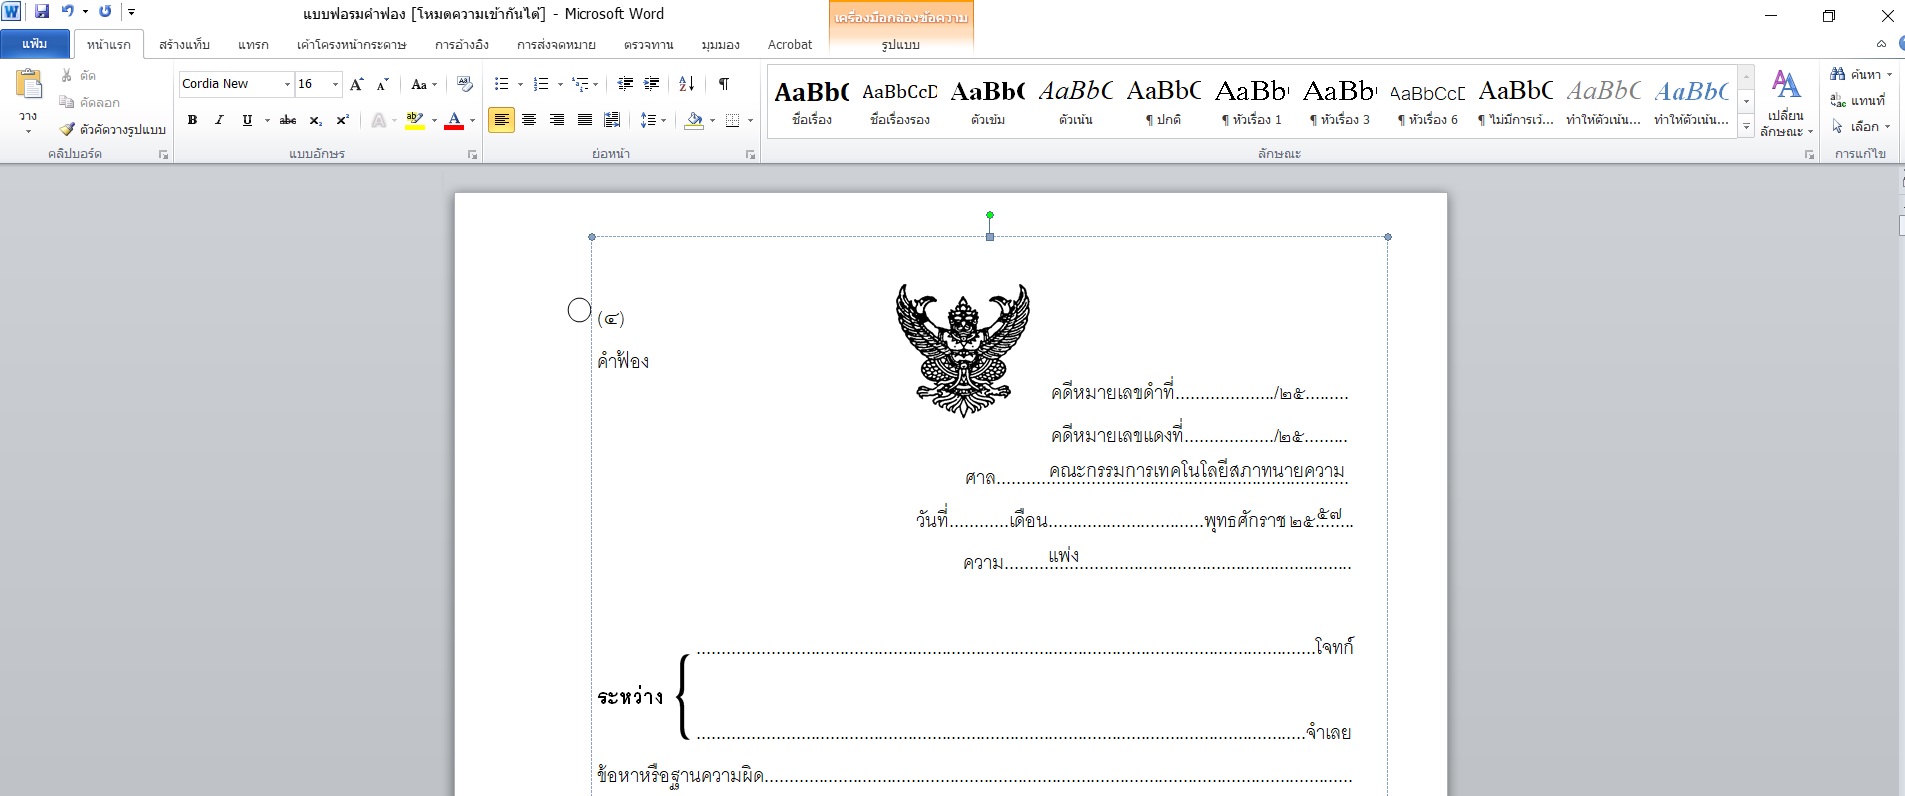Click the Clear Formatting eraser icon
Image resolution: width=1905 pixels, height=796 pixels.
click(464, 84)
